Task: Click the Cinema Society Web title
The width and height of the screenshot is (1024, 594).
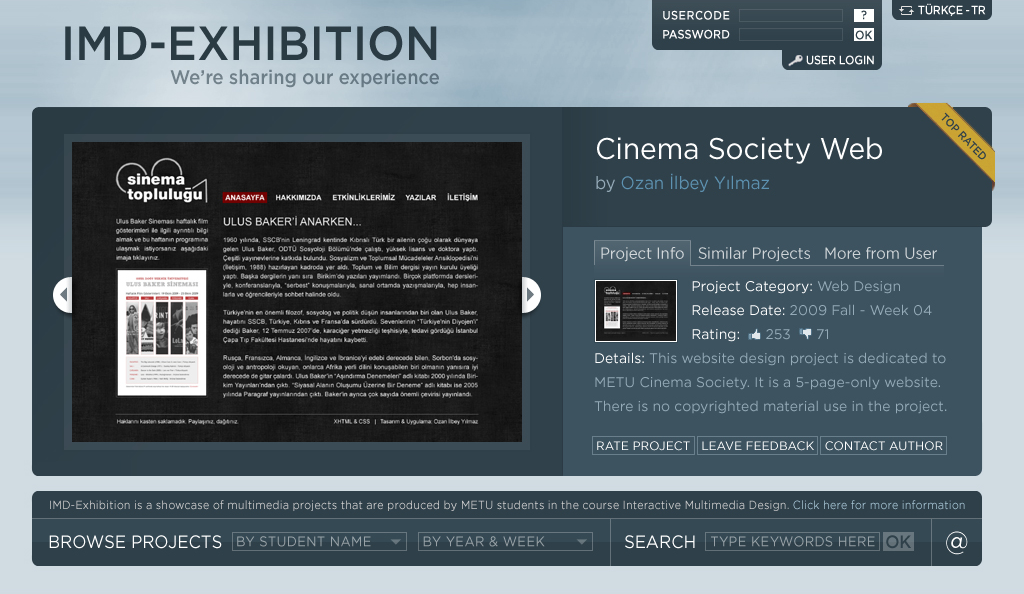Action: coord(739,149)
